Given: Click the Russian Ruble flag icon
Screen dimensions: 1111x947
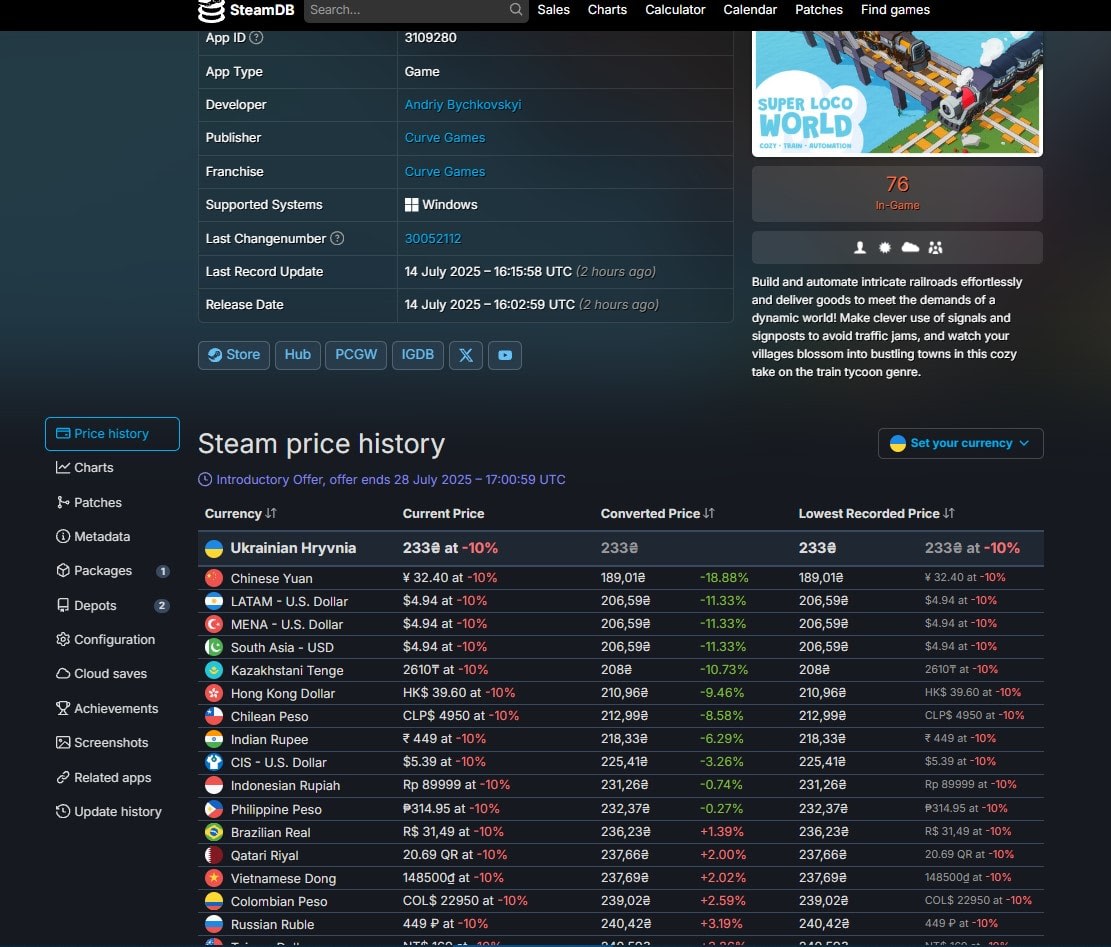Looking at the screenshot, I should 213,924.
